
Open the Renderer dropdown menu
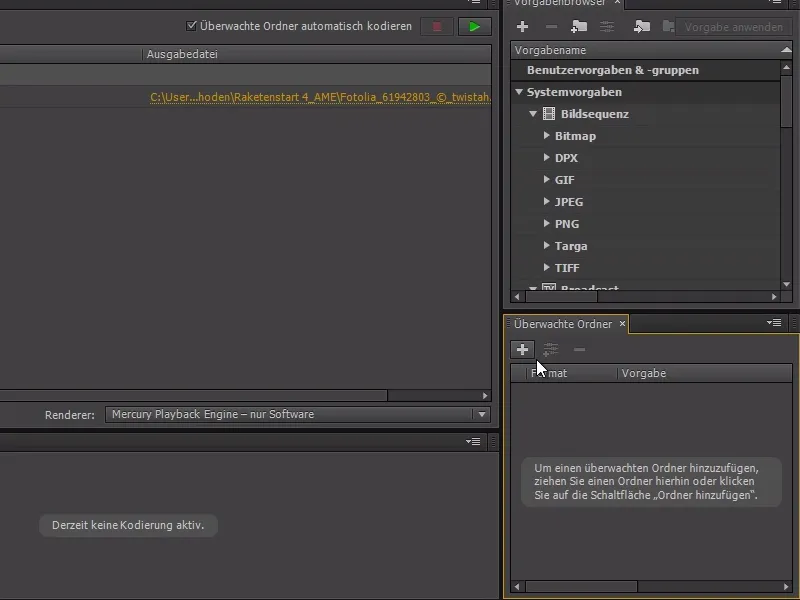click(297, 414)
